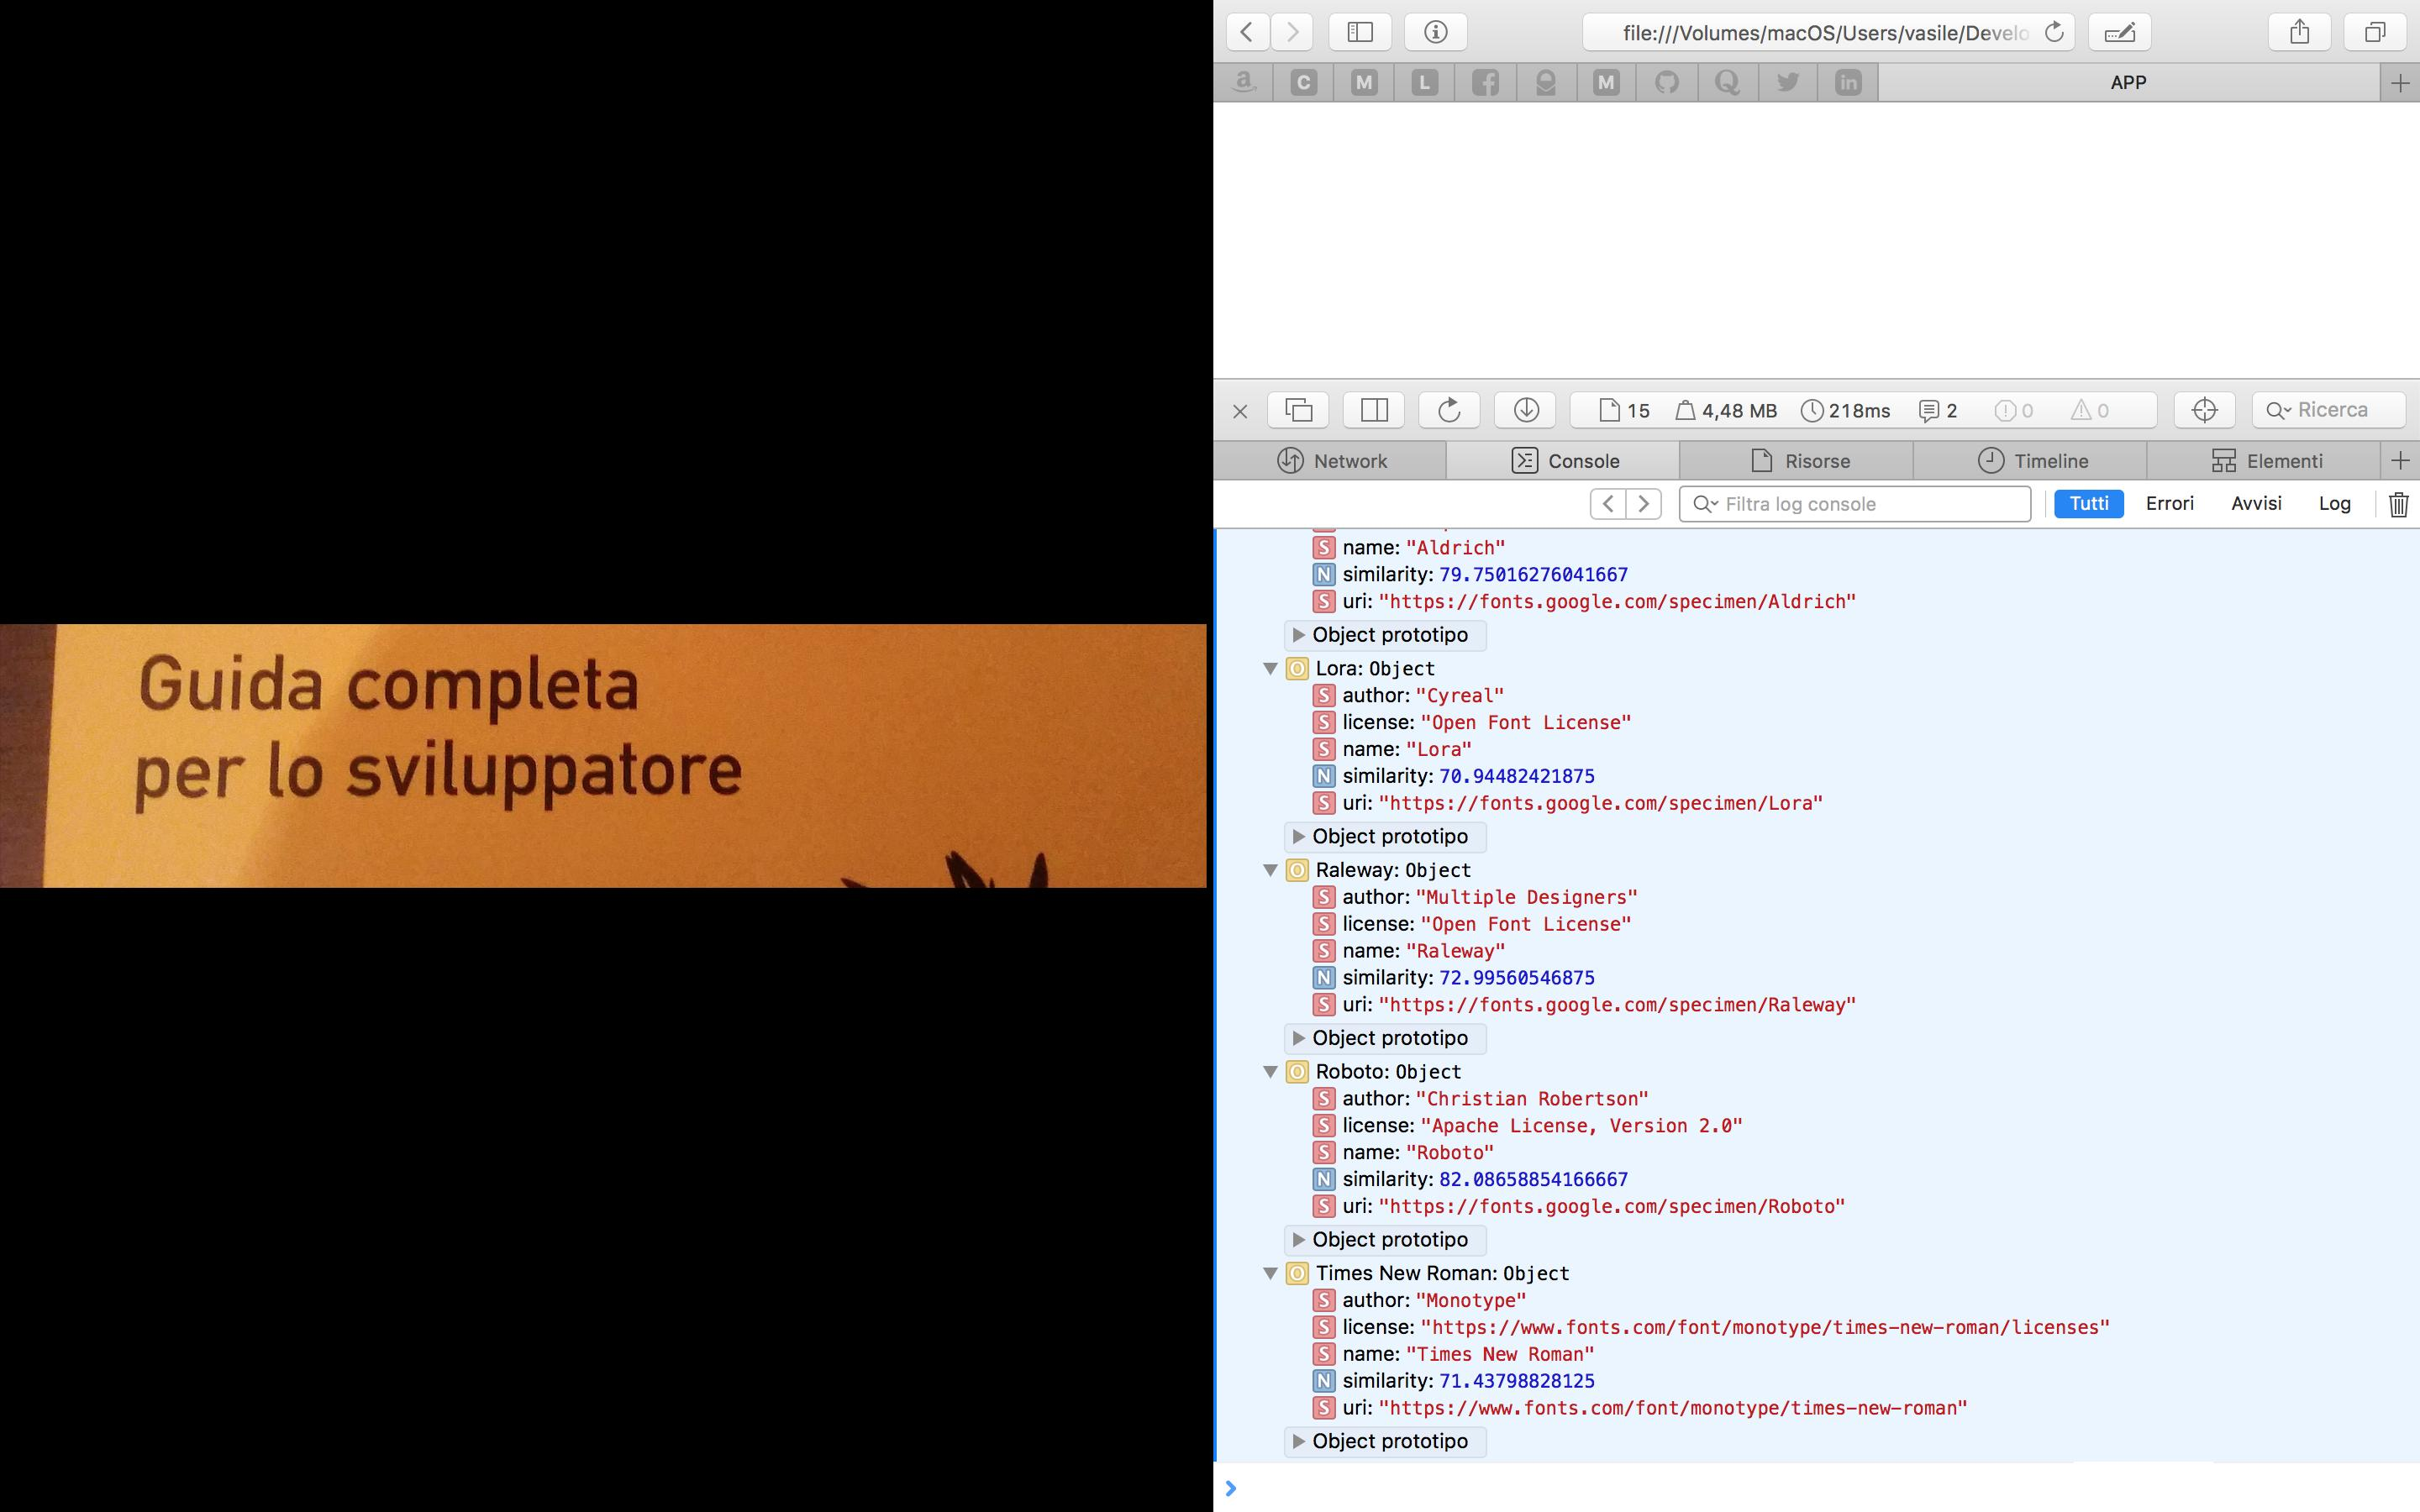Switch to the Network tab
This screenshot has height=1512, width=2420.
click(x=1331, y=461)
